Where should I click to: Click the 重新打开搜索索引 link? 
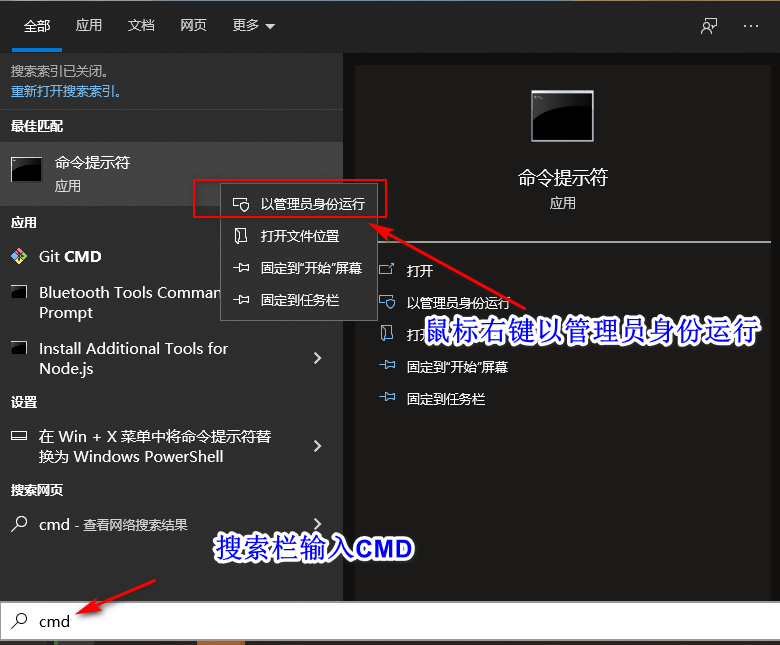(x=66, y=92)
